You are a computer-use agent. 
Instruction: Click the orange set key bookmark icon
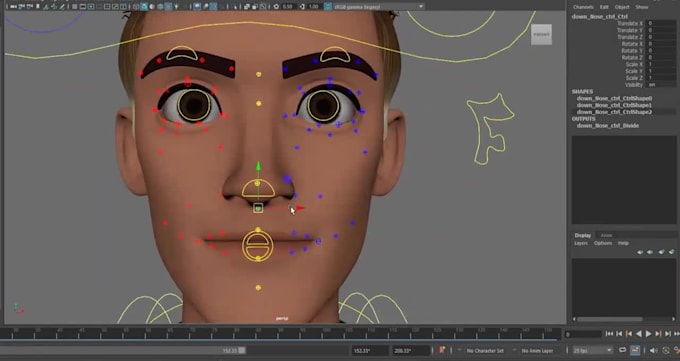pos(442,350)
